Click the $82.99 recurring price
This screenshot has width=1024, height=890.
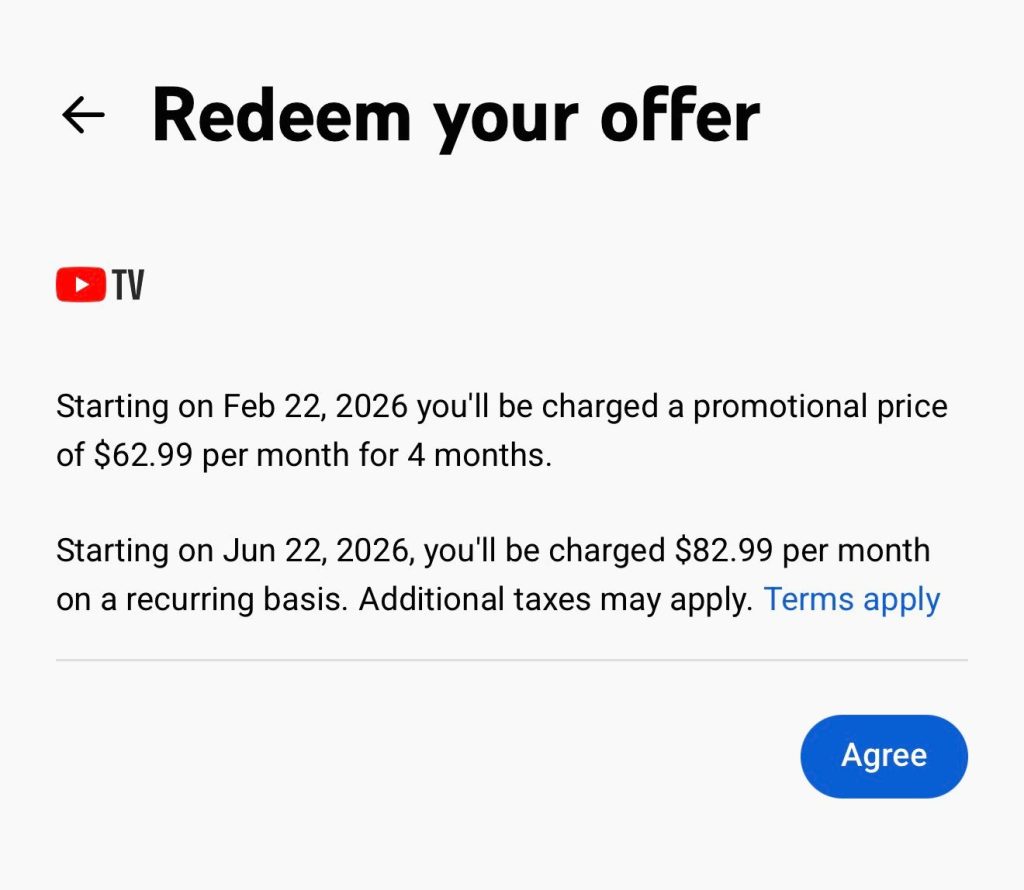pyautogui.click(x=724, y=551)
